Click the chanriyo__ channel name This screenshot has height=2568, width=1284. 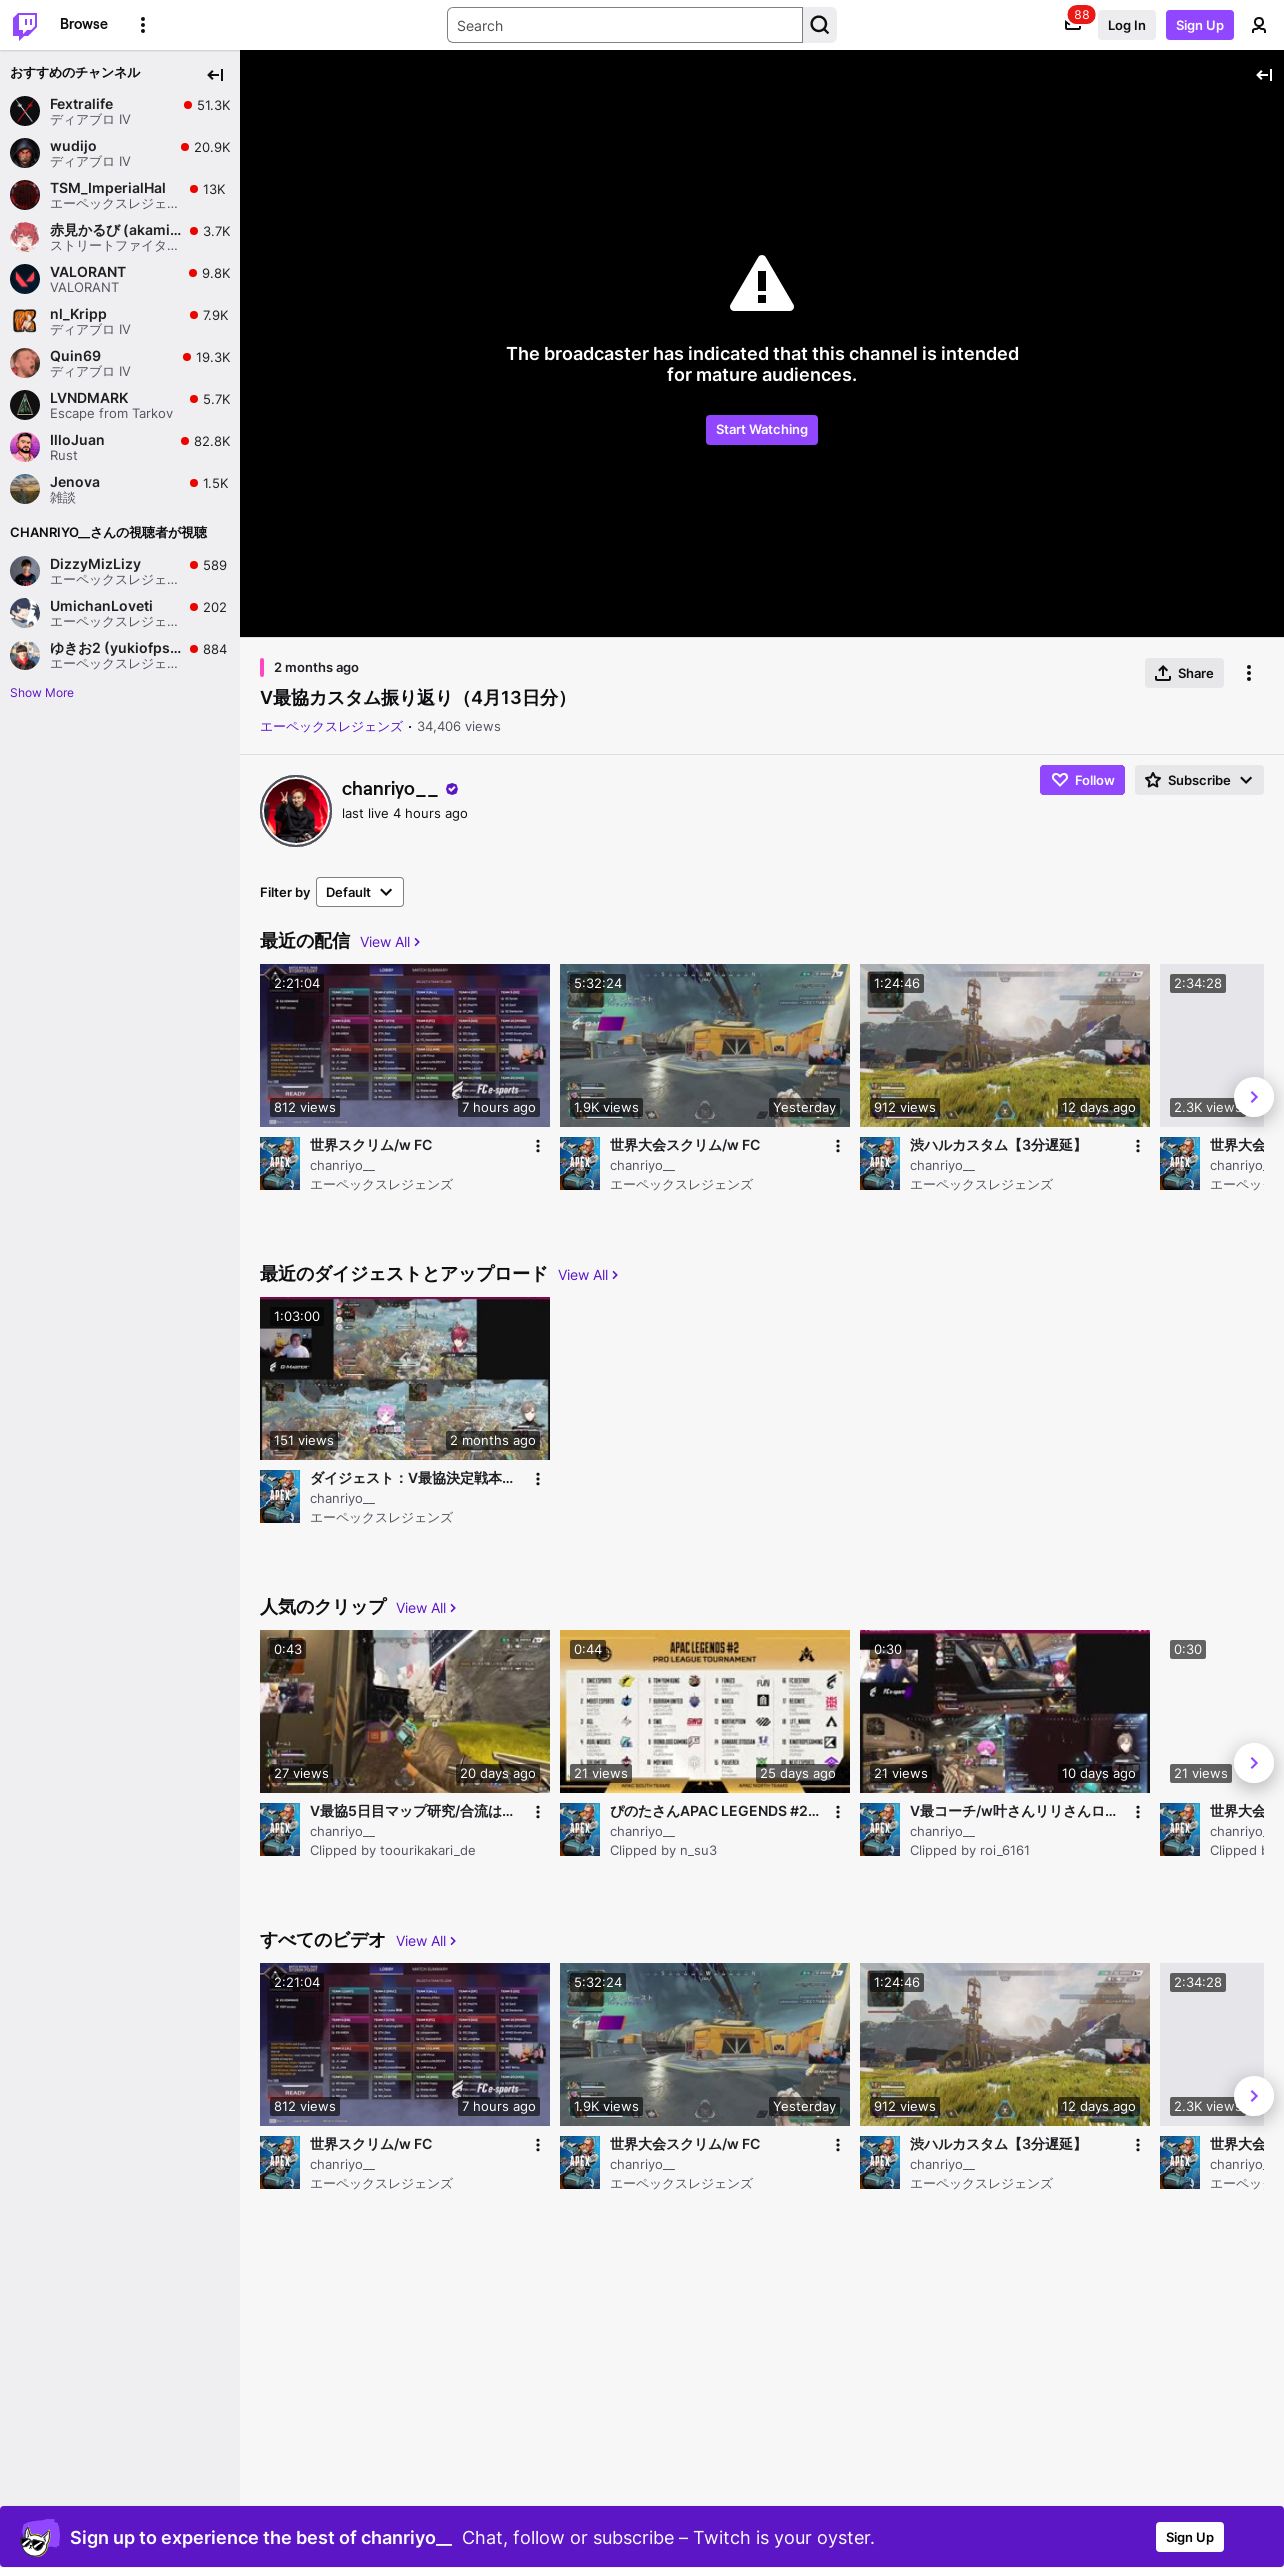(390, 789)
